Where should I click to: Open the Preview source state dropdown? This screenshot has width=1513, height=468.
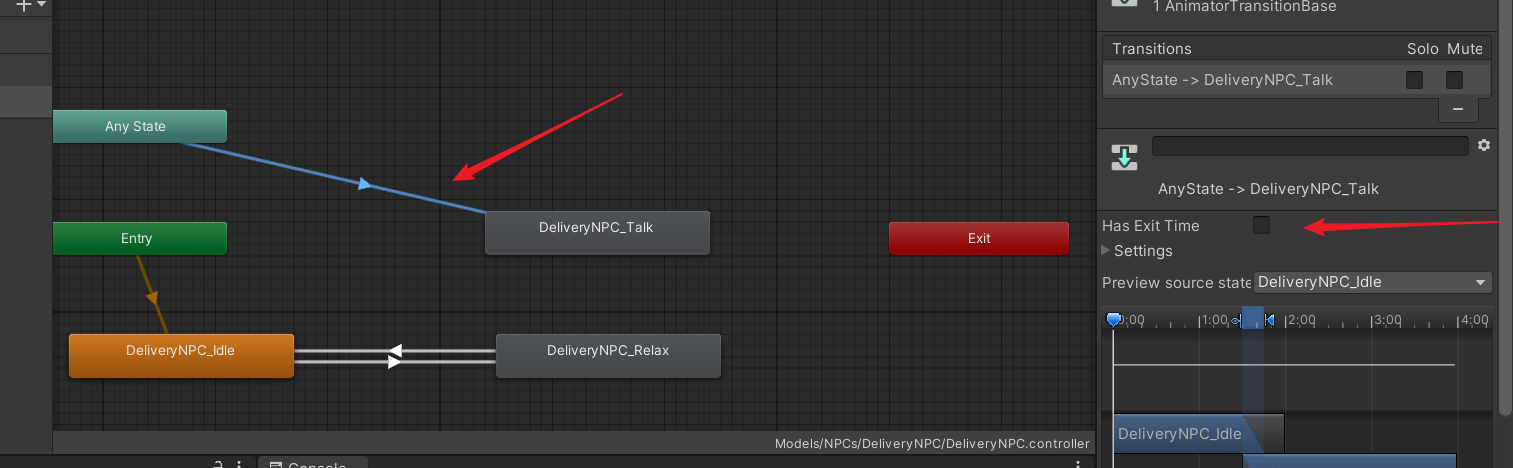coord(1373,282)
